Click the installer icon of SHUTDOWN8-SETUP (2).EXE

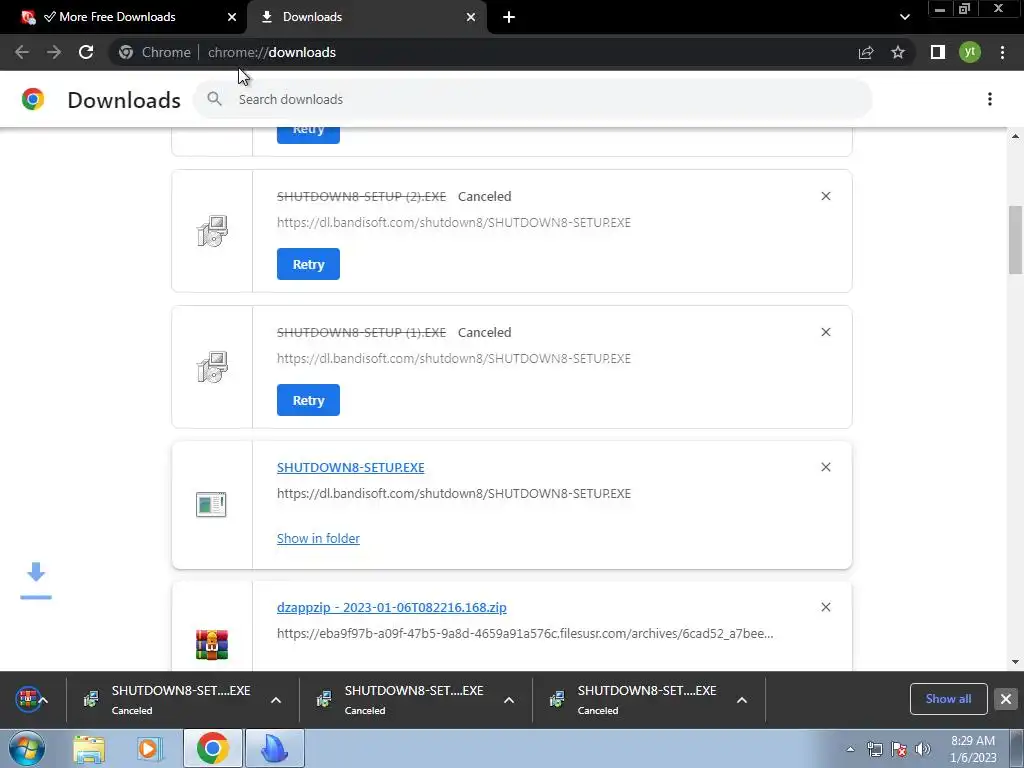[x=212, y=231]
